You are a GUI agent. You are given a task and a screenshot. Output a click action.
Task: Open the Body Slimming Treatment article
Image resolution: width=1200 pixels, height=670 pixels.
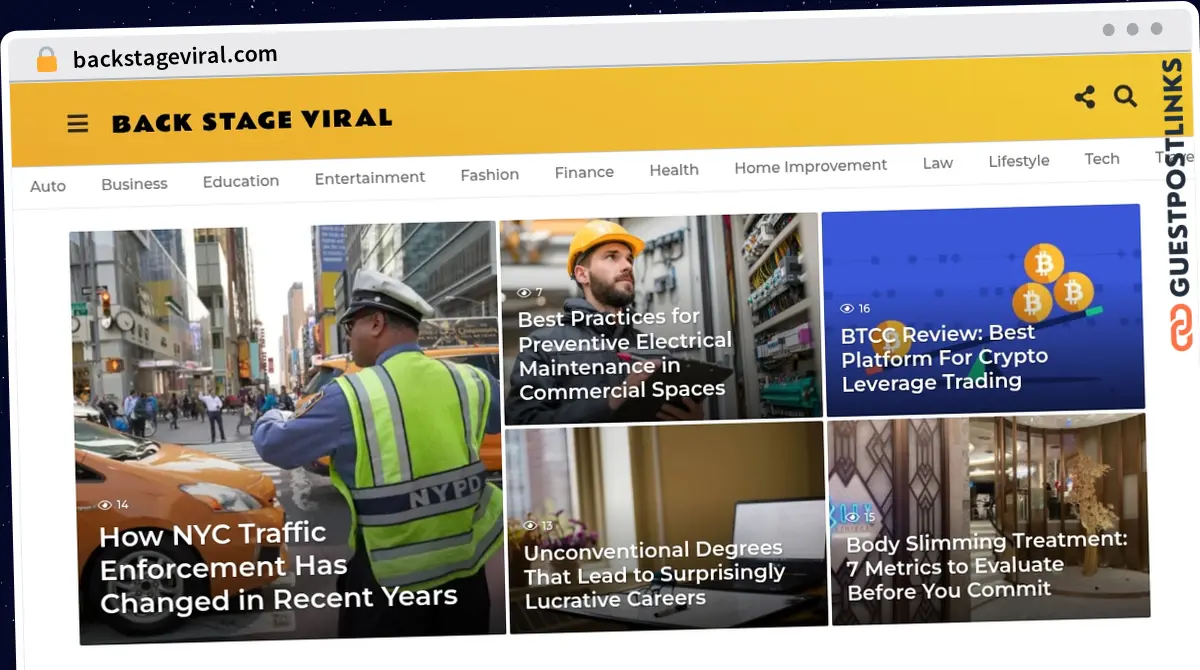tap(989, 567)
